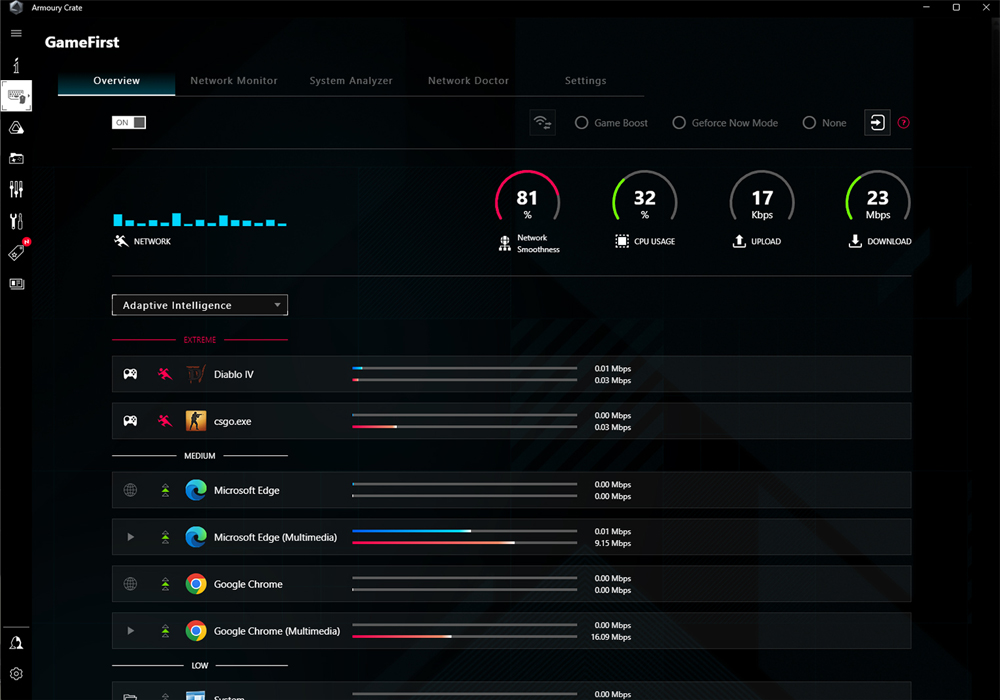Viewport: 1000px width, 700px height.
Task: Open the wrench tools icon in the sidebar
Action: coord(16,221)
